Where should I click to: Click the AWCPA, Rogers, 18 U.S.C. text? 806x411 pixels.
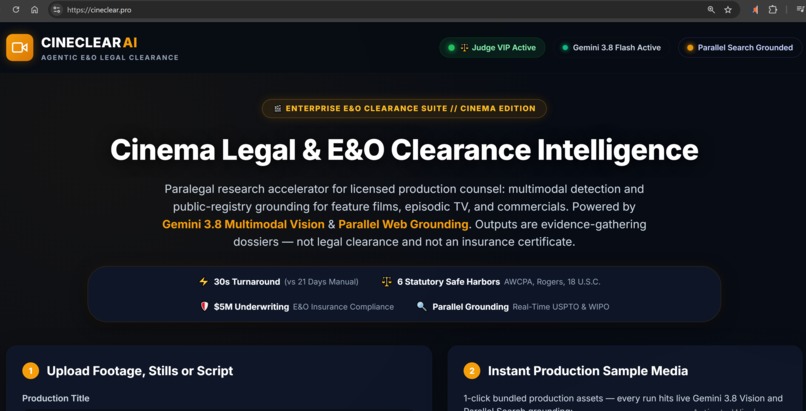point(552,282)
